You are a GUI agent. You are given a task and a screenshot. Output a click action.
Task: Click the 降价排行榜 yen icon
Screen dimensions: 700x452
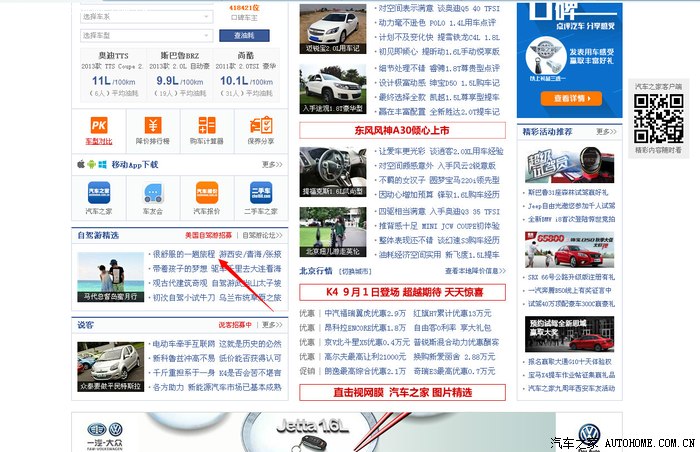[153, 126]
